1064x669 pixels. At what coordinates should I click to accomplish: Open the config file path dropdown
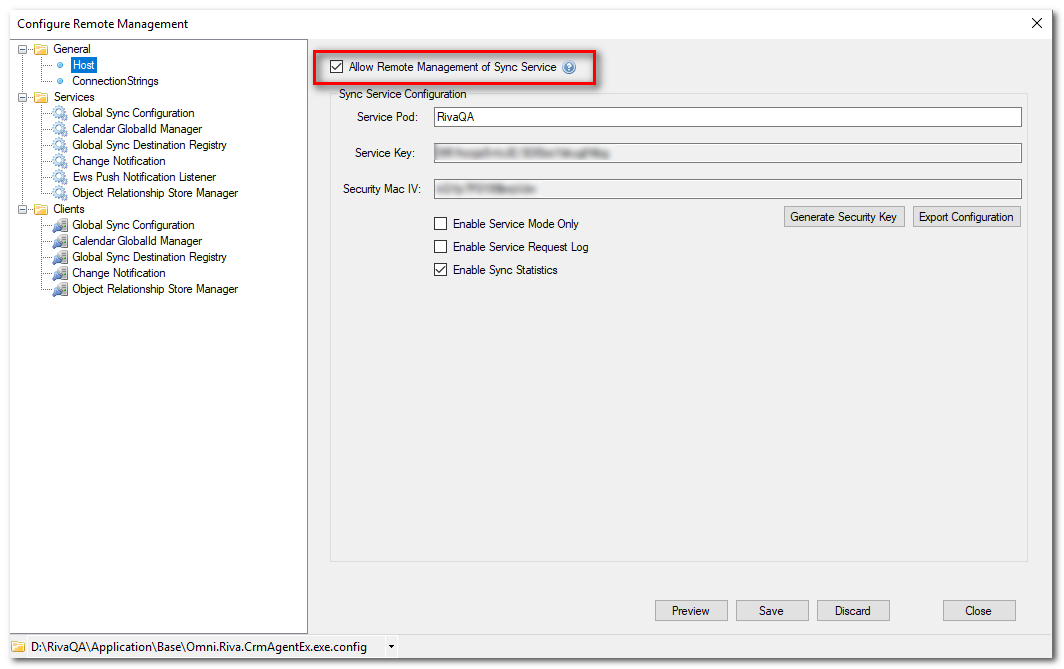pos(389,647)
